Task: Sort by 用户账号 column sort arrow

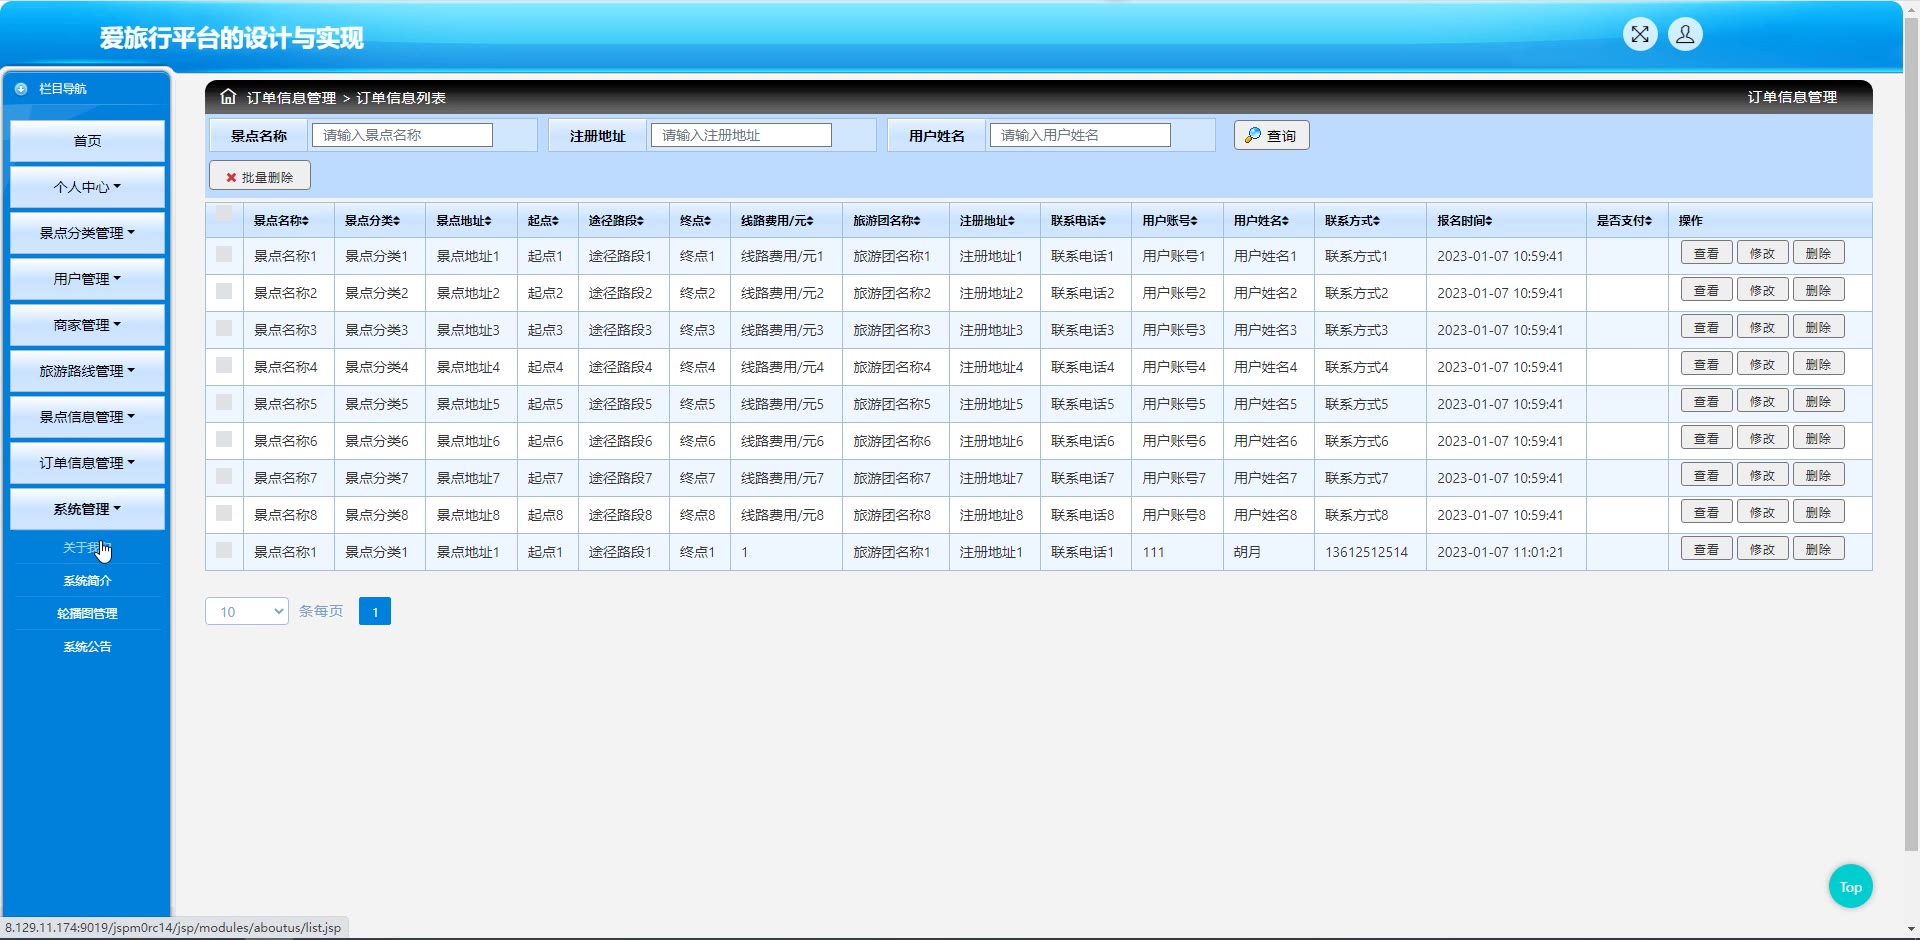Action: point(1194,221)
